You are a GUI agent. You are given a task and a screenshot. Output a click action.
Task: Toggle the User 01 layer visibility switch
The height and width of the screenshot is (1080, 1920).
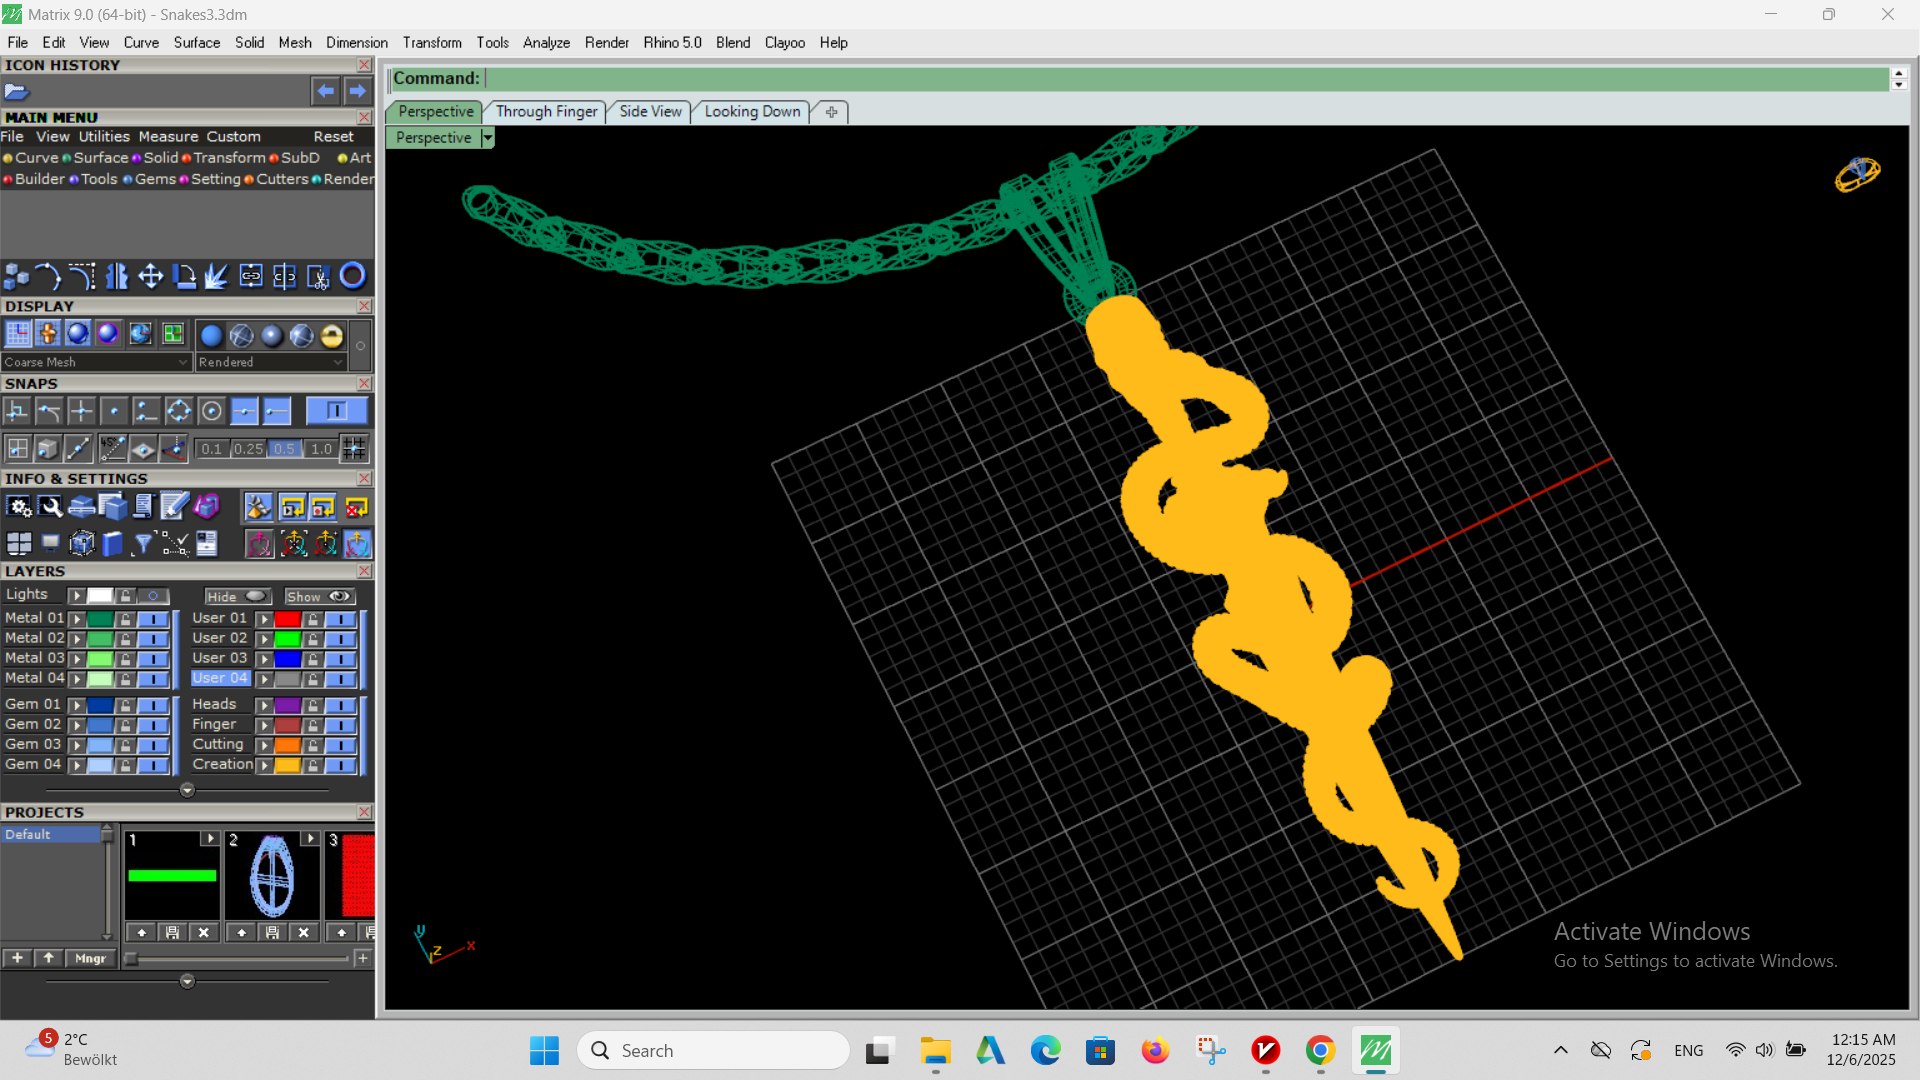340,619
